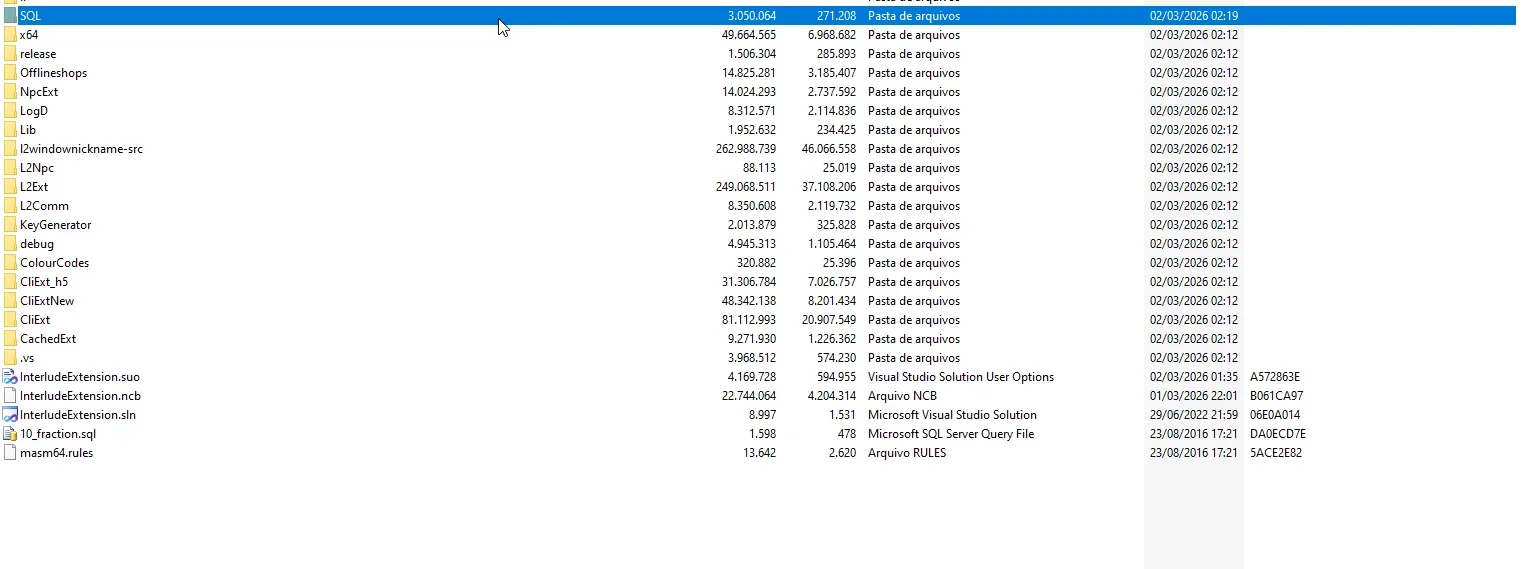The width and height of the screenshot is (1528, 569).
Task: Click the CachedExt folder icon
Action: [x=10, y=339]
